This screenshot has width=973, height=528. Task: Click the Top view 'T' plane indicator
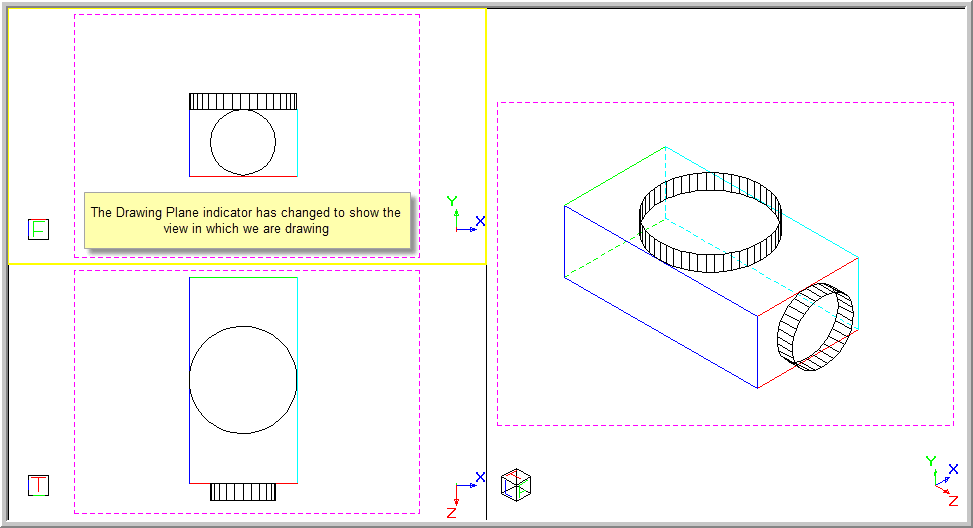(x=38, y=485)
